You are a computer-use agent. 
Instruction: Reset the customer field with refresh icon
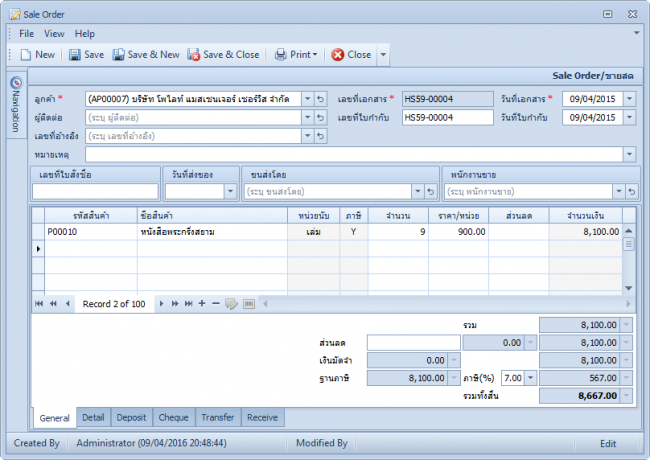coord(320,99)
